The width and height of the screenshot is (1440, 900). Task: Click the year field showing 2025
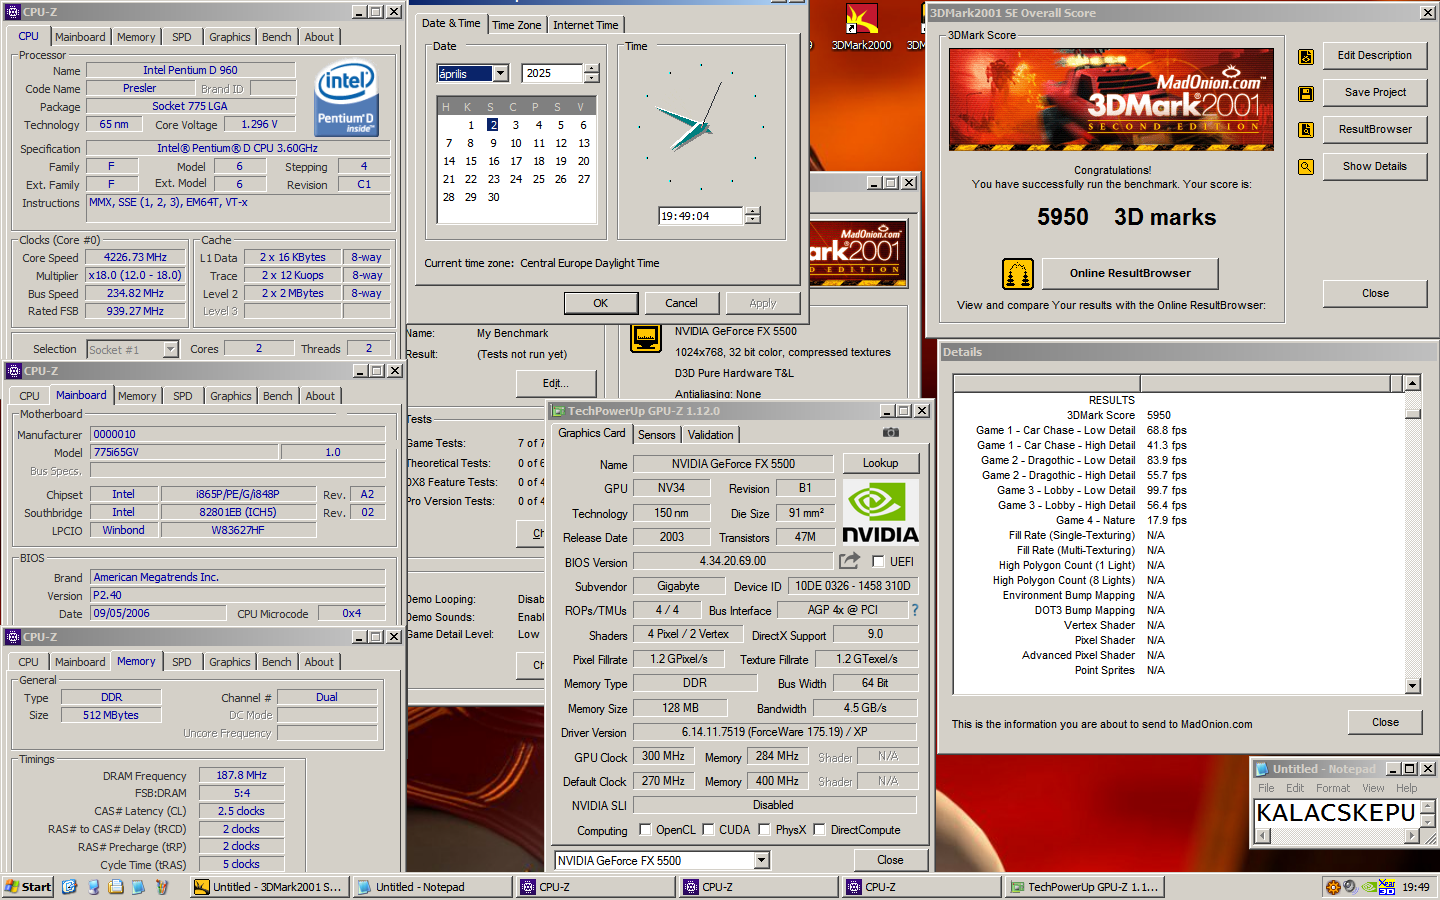point(552,74)
